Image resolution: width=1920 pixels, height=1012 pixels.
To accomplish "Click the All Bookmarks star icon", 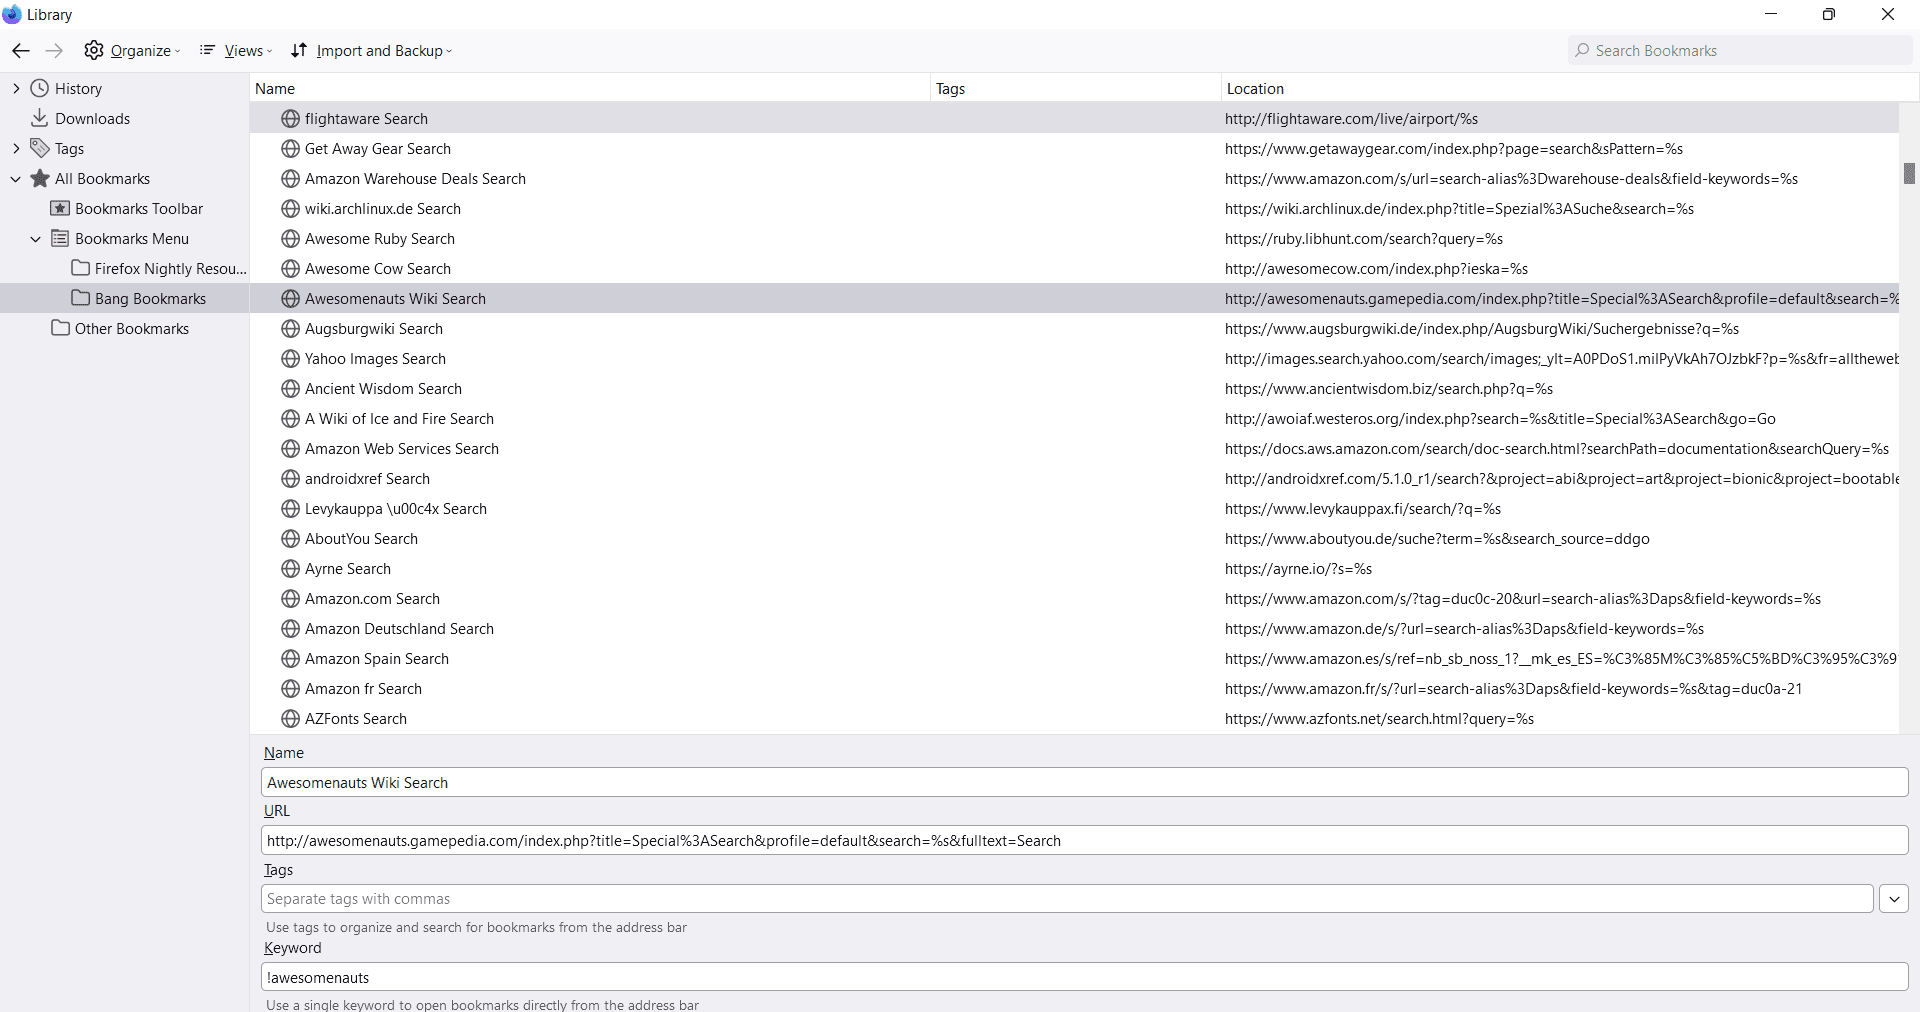I will (40, 178).
